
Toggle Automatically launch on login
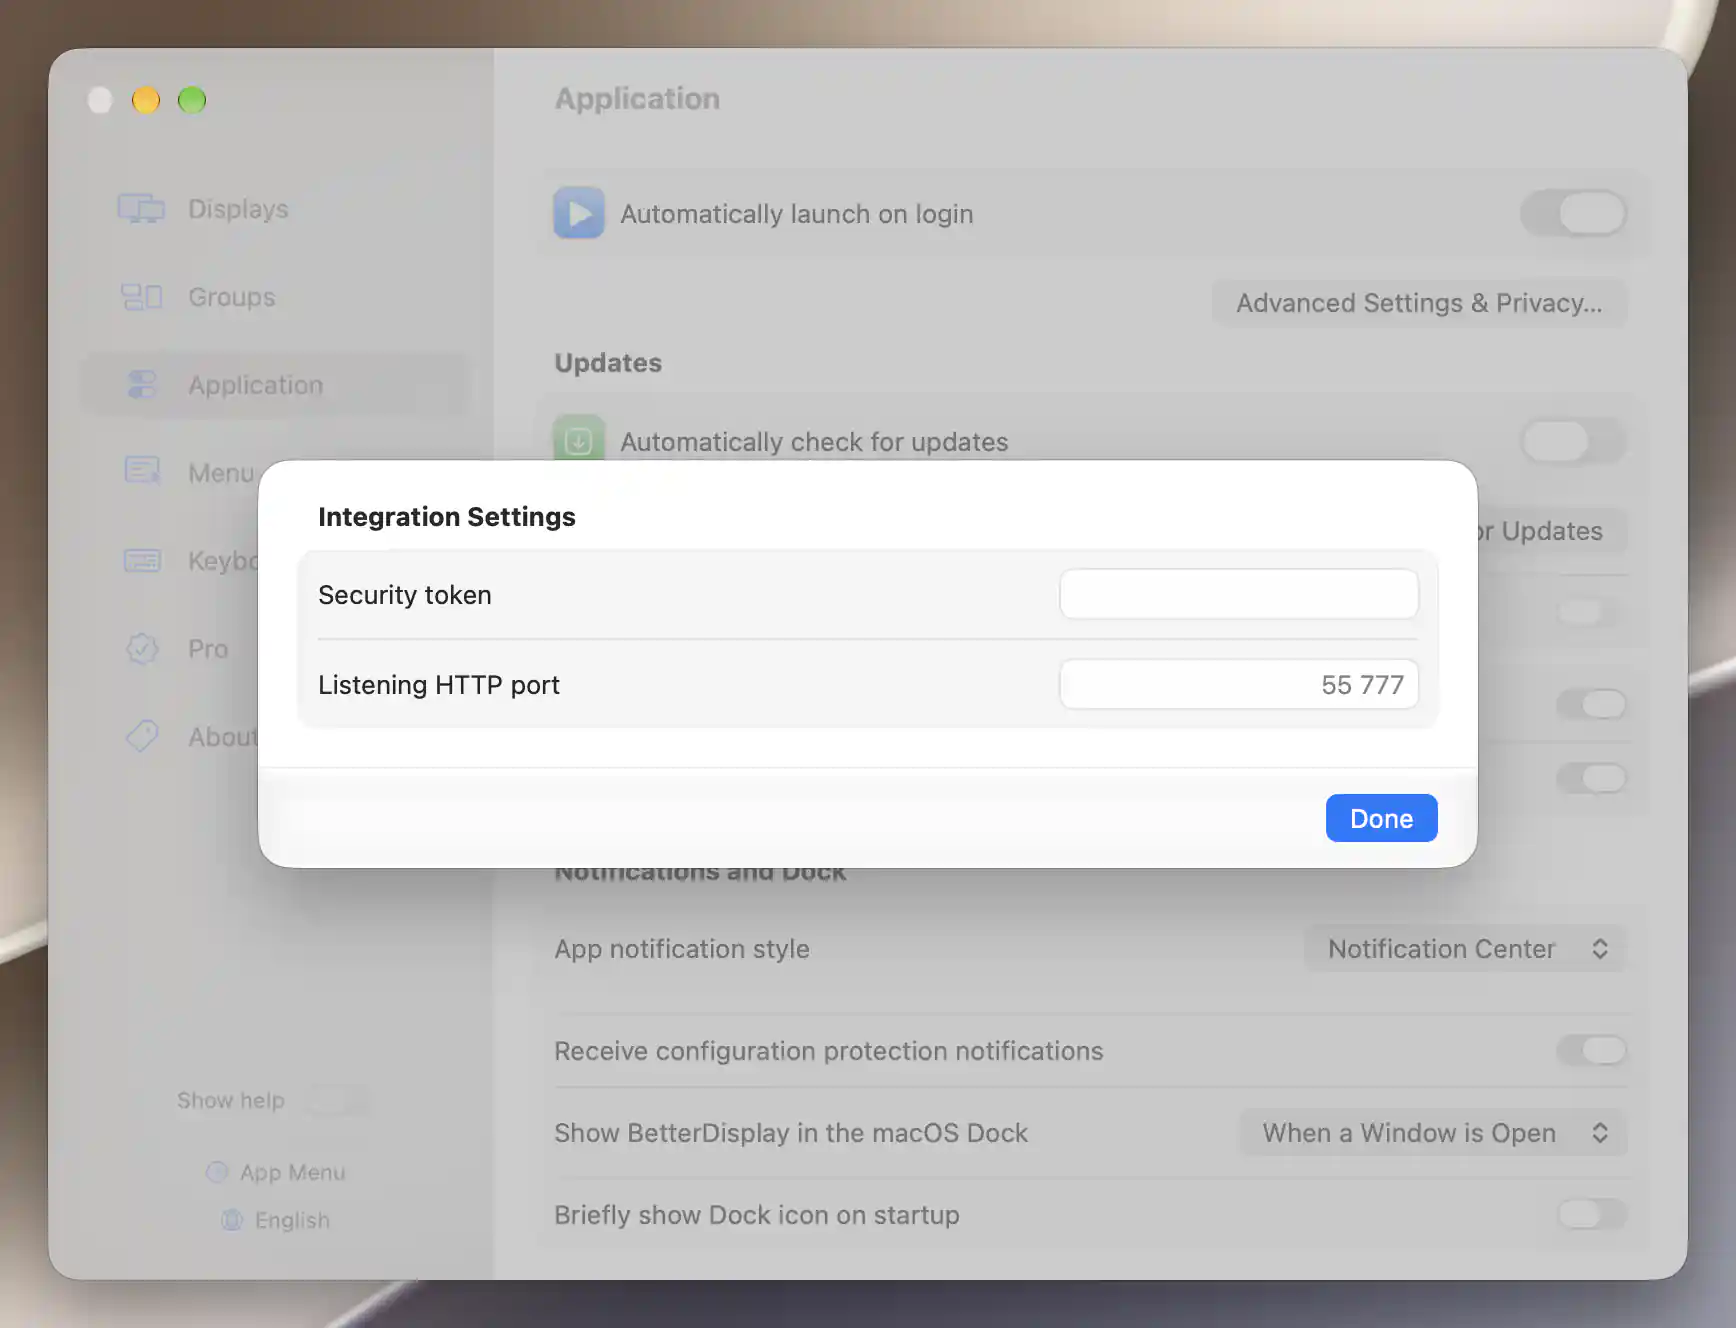[x=1573, y=213]
